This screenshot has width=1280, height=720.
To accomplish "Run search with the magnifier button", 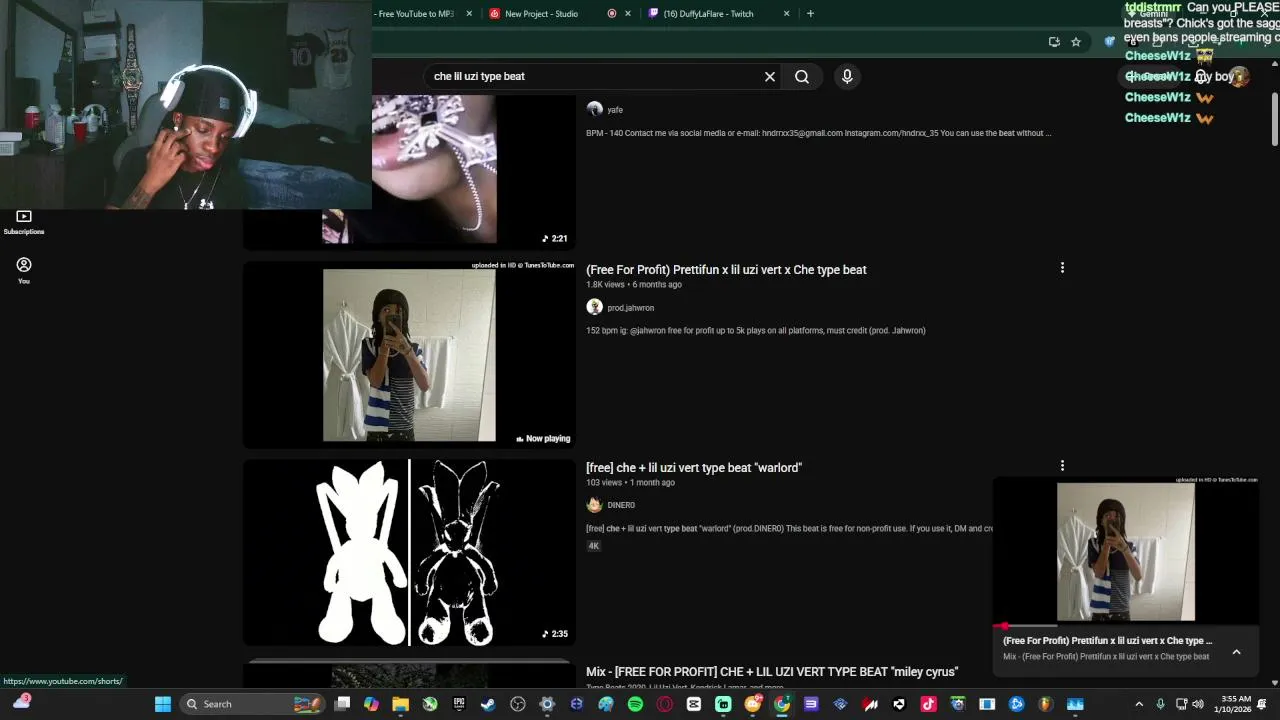I will coord(802,76).
